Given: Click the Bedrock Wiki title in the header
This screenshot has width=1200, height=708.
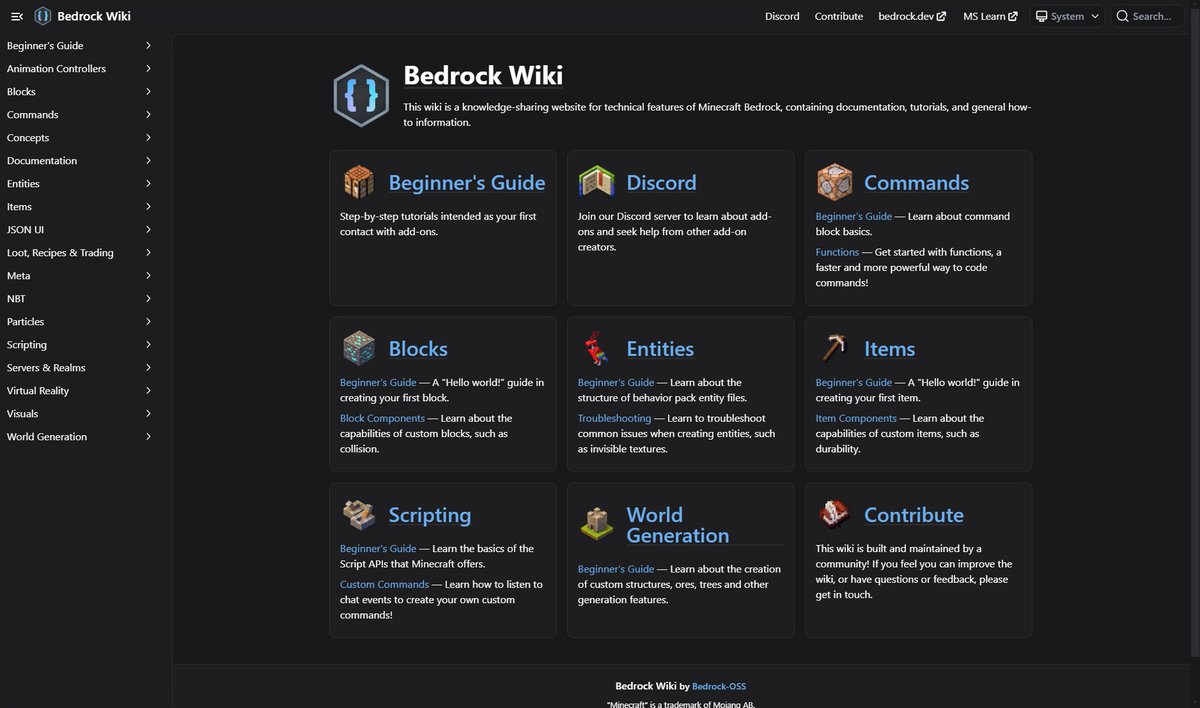Looking at the screenshot, I should pyautogui.click(x=94, y=16).
